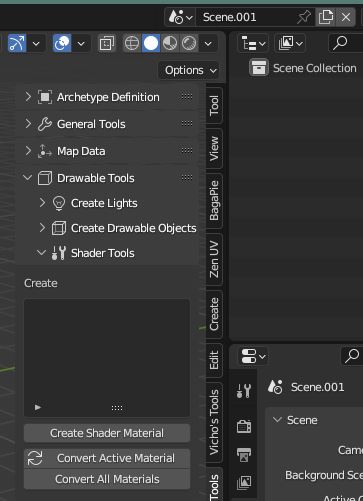Click Map Data axes icon
The image size is (363, 501).
tap(45, 151)
